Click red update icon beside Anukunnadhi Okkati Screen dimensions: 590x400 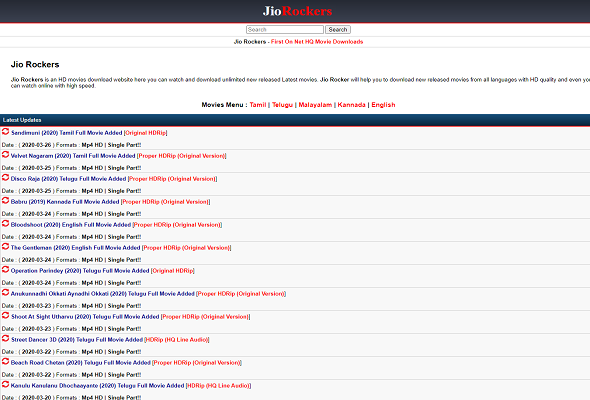[x=5, y=292]
